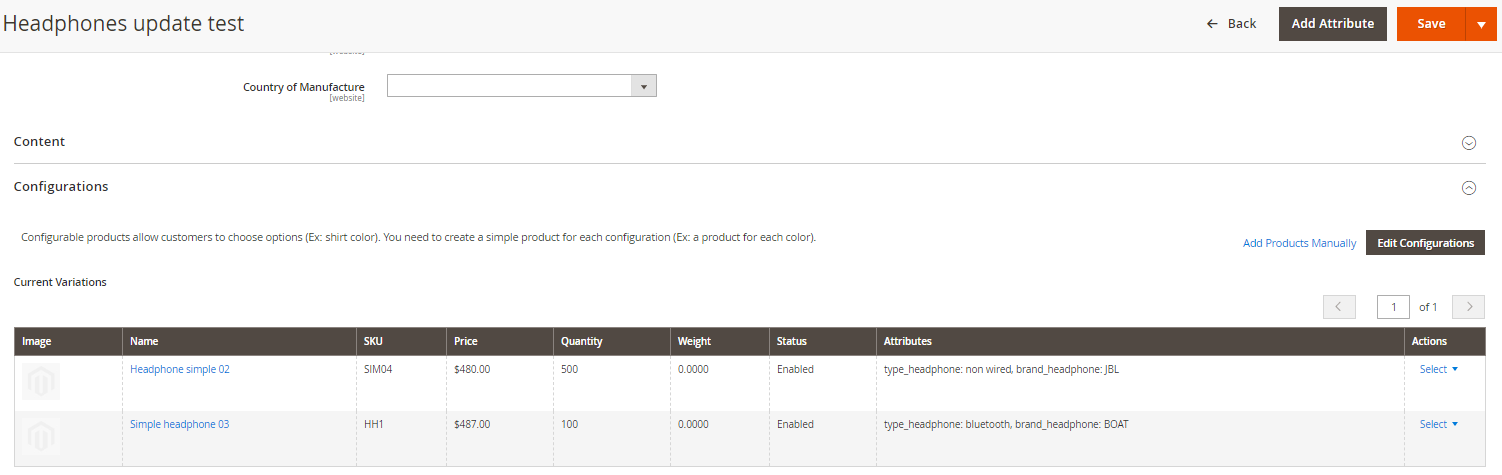
Task: Click the Configurations section header
Action: coord(61,187)
